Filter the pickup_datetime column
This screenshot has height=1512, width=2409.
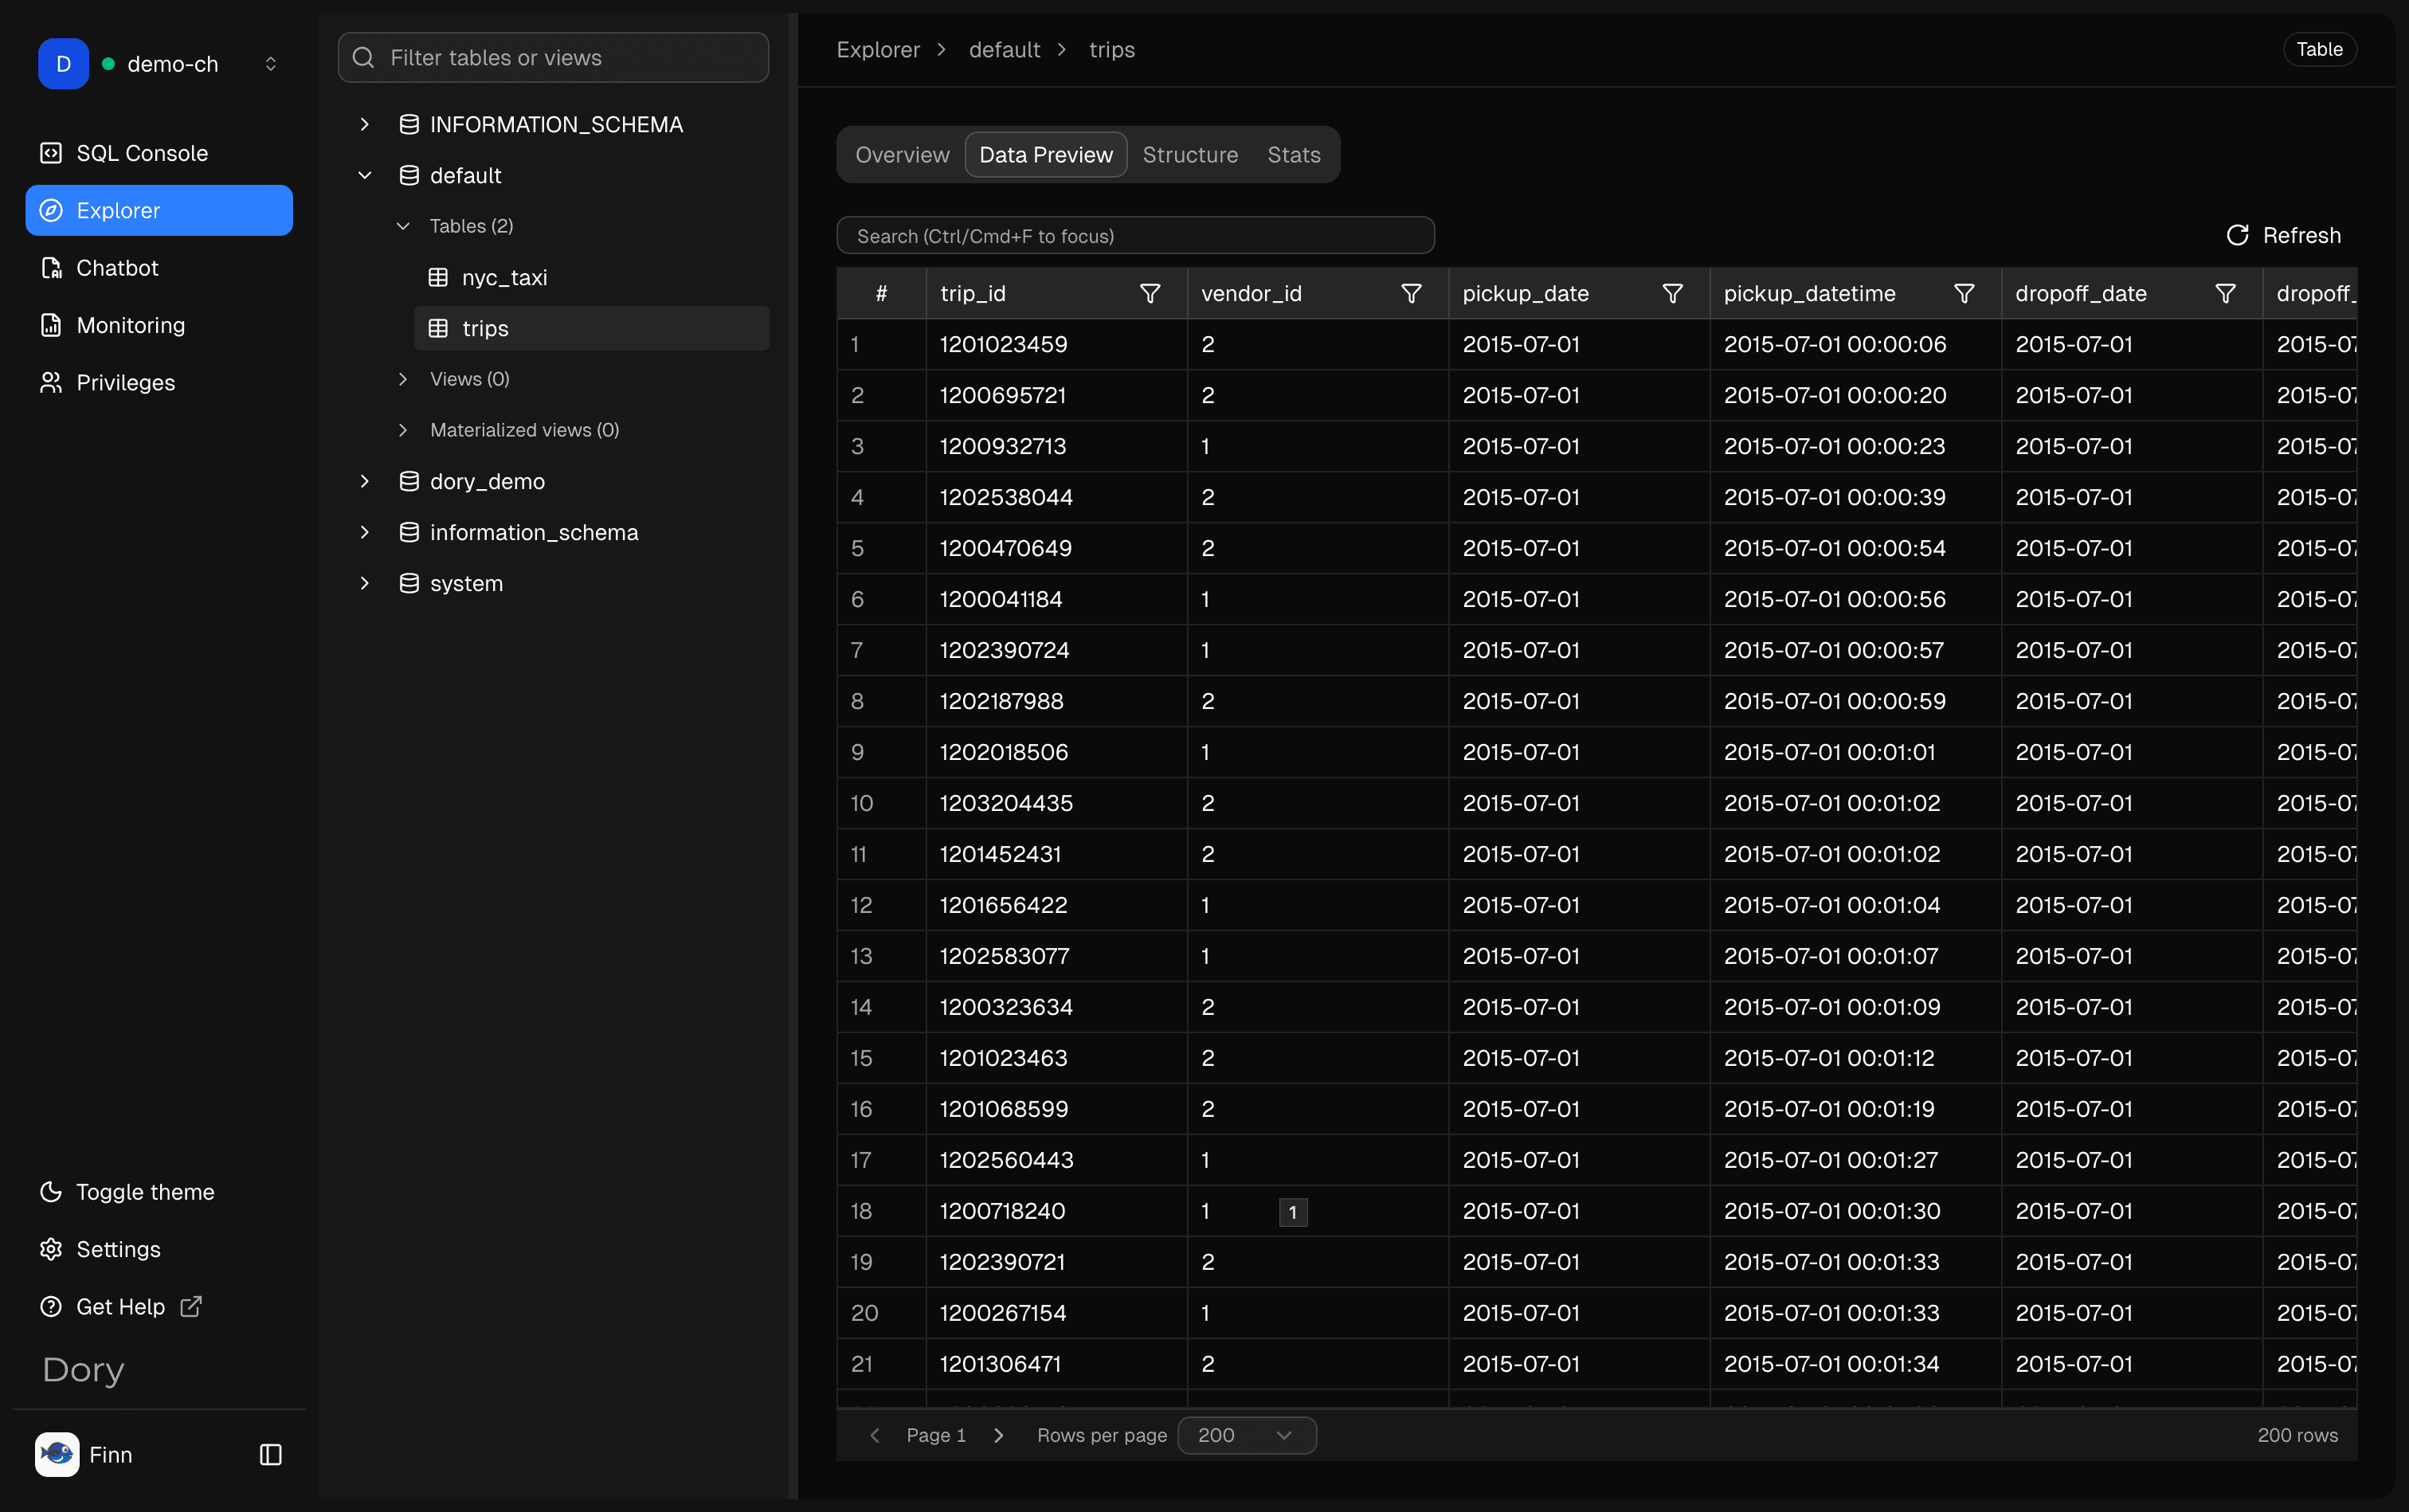pos(1964,293)
